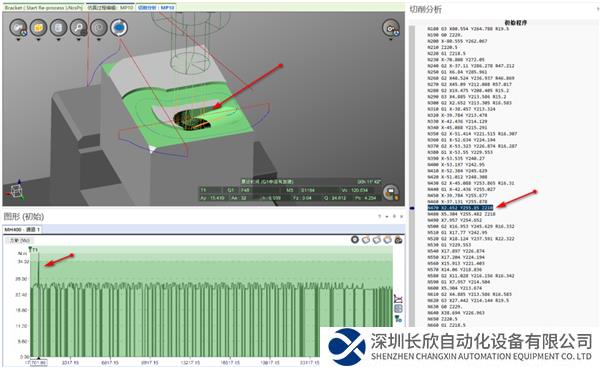Click the XYZ axis orientation cube
600x367 pixels.
[15, 190]
